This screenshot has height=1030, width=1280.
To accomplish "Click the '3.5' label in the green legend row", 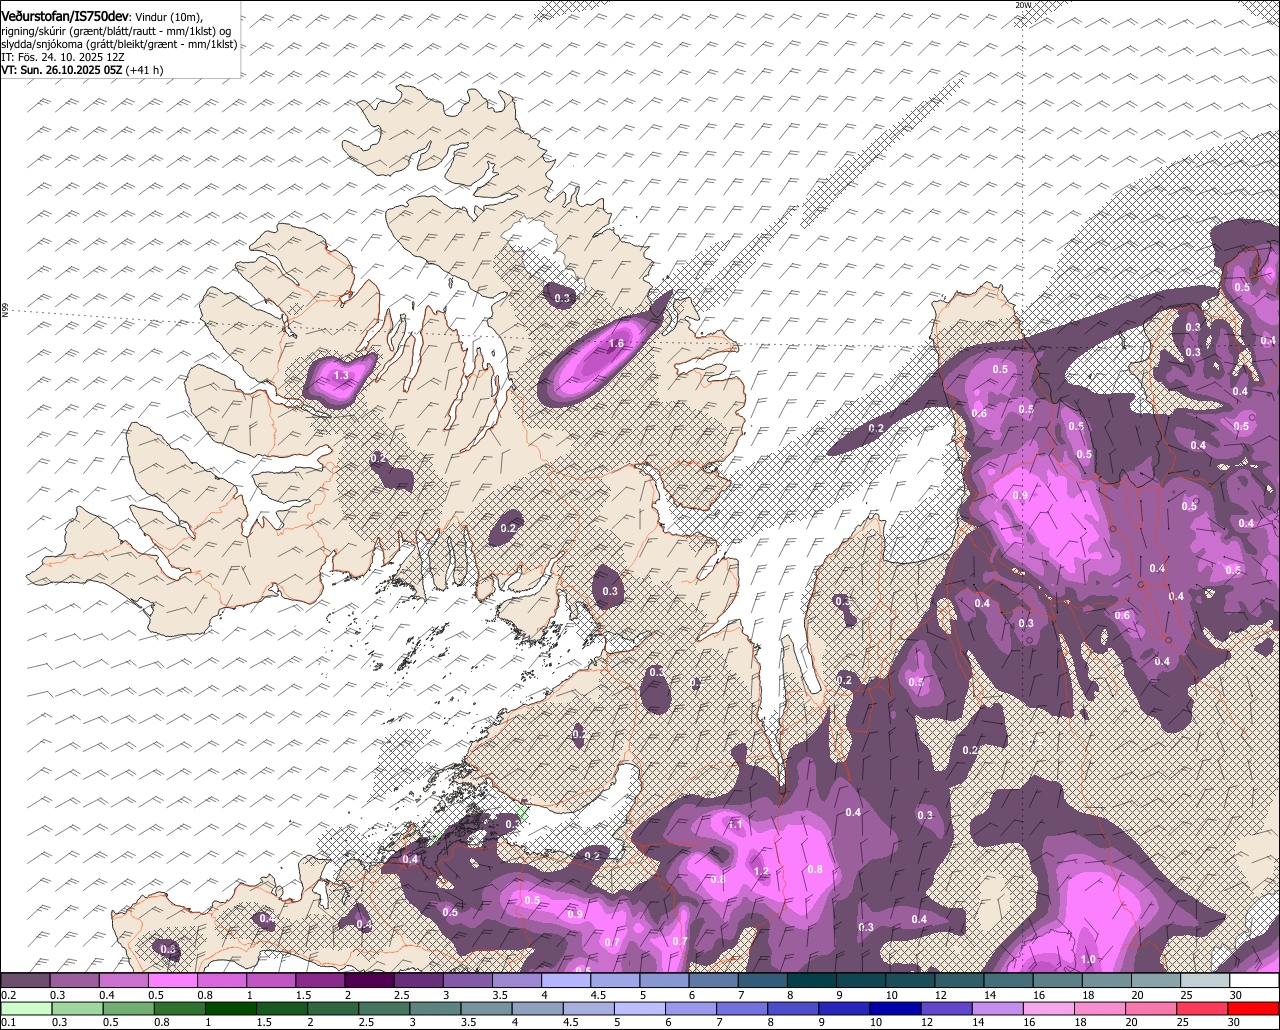I will tap(469, 1022).
